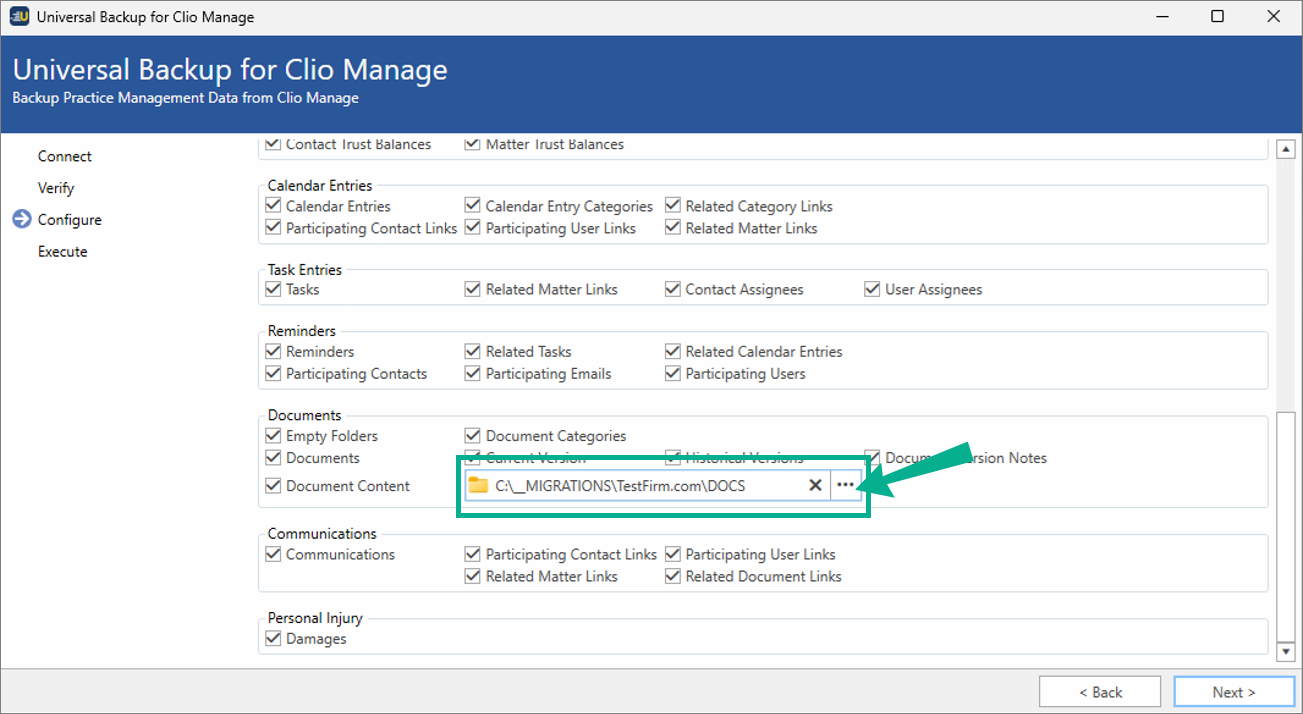Click the Back button
1303x714 pixels.
[x=1100, y=692]
